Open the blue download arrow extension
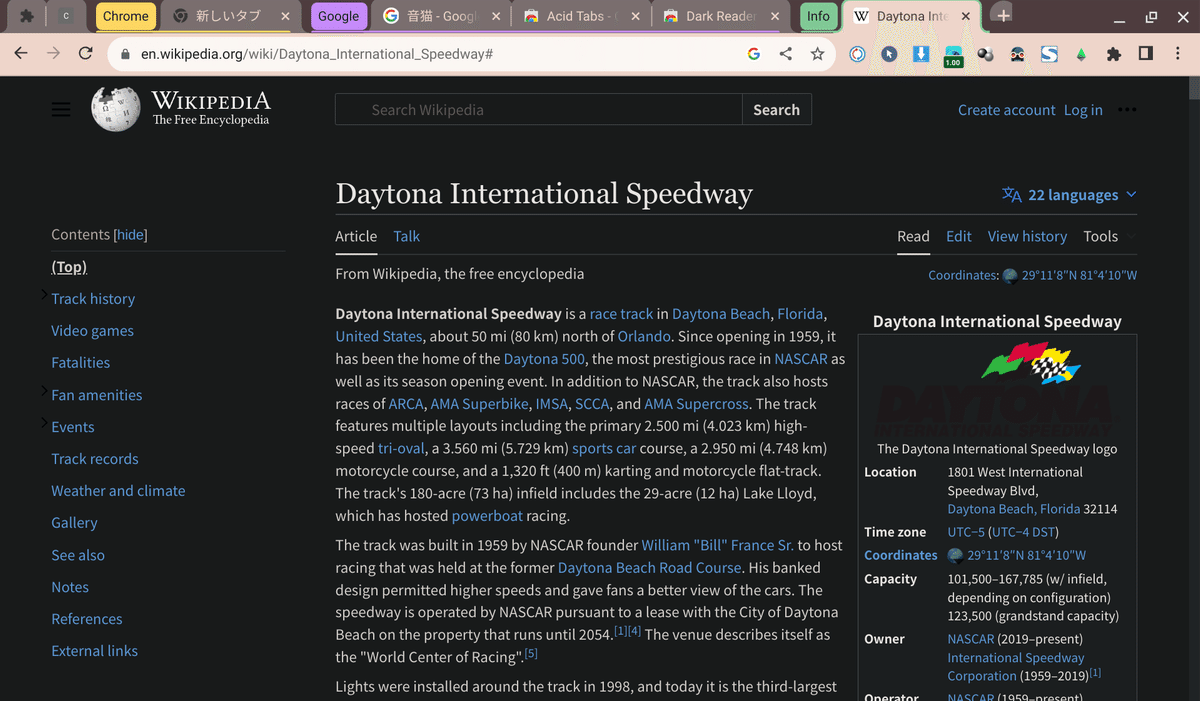This screenshot has width=1200, height=701. point(921,54)
